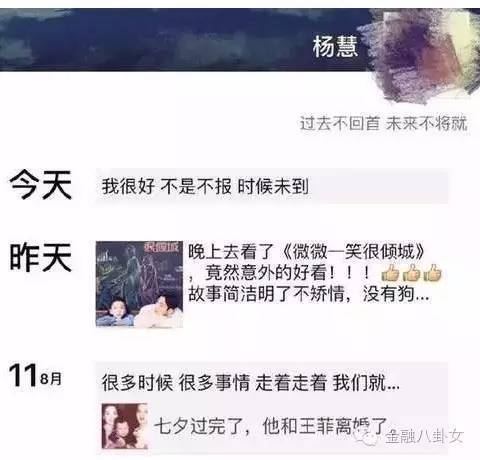480x460 pixels.
Task: Click the movie title 《微微一笑很倾城》 text
Action: tap(353, 252)
